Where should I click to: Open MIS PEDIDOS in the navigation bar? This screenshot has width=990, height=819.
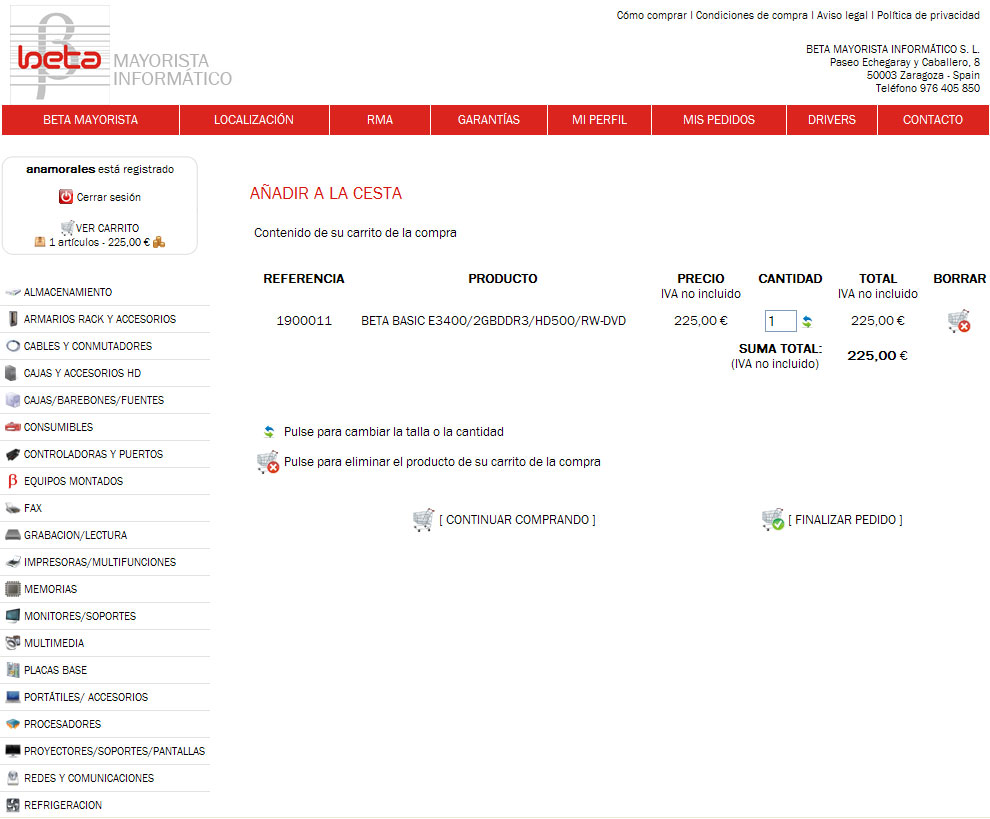[719, 120]
